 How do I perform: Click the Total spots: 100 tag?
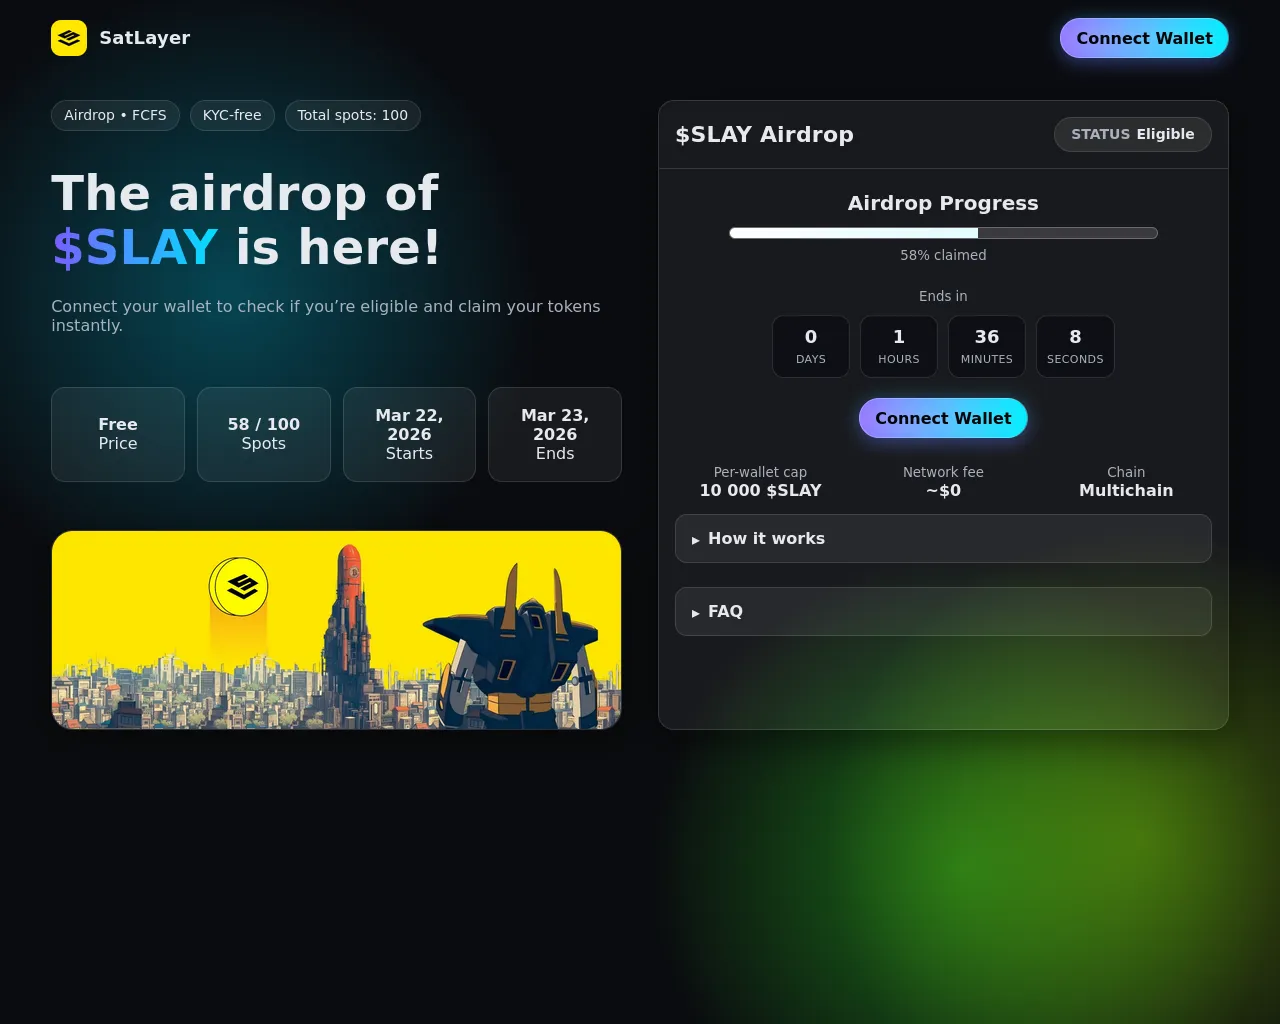point(353,115)
